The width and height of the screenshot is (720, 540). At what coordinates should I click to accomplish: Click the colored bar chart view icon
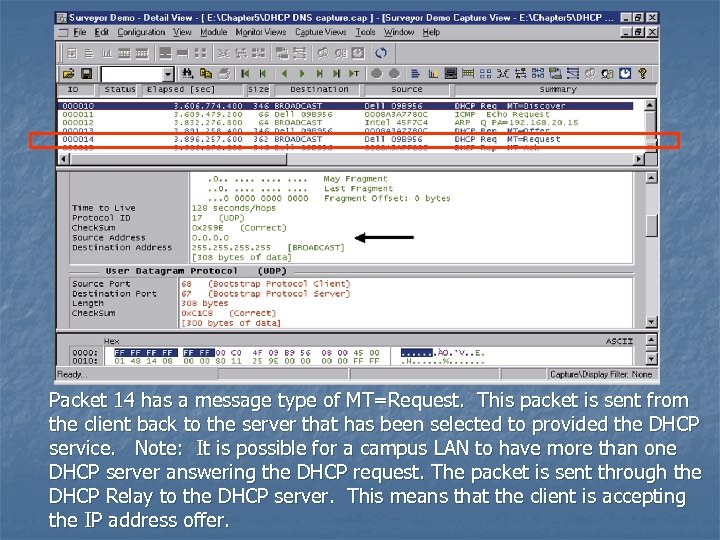(433, 73)
